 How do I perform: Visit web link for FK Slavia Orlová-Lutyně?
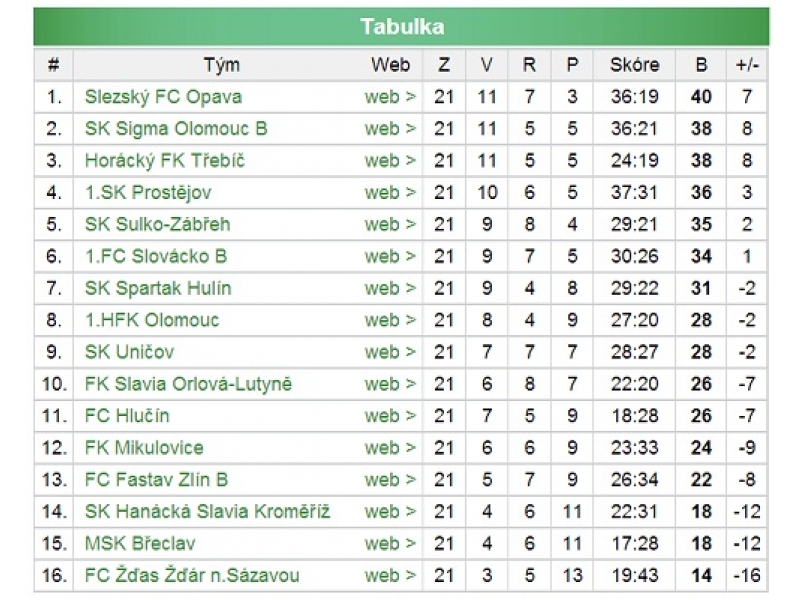pyautogui.click(x=390, y=385)
